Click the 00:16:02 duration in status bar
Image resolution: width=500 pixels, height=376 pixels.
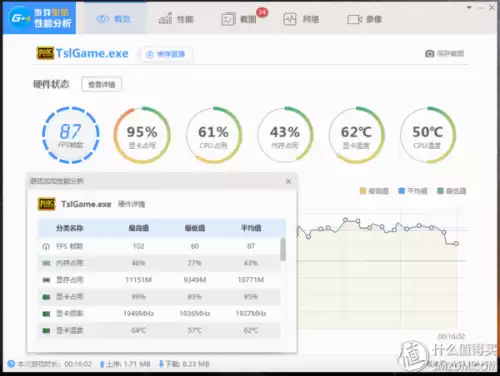(x=78, y=364)
